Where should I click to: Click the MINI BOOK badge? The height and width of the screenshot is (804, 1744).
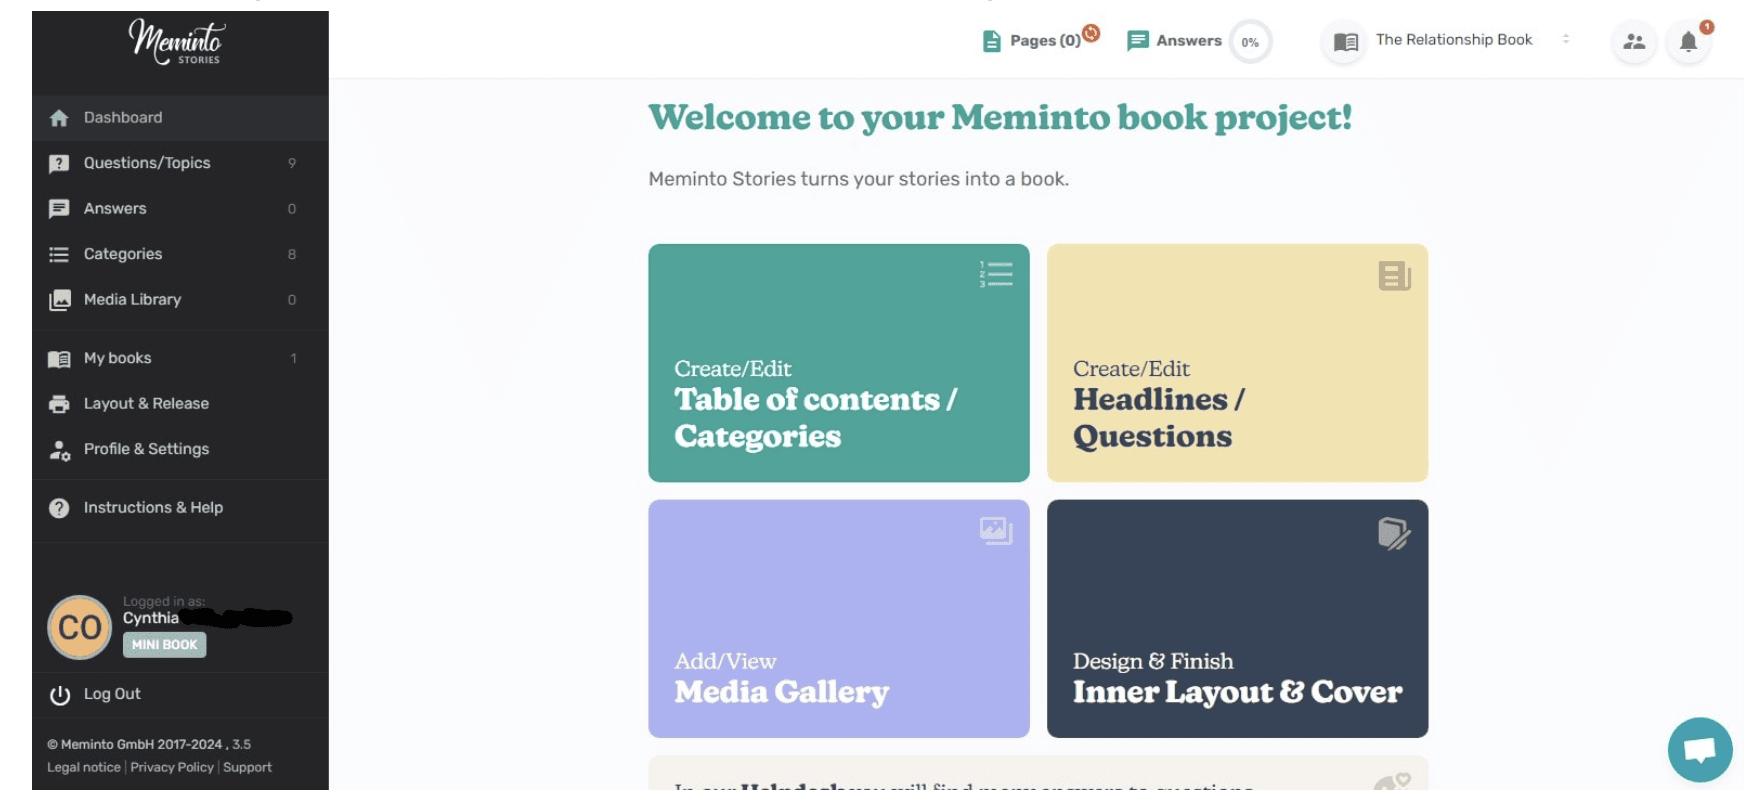pyautogui.click(x=165, y=645)
